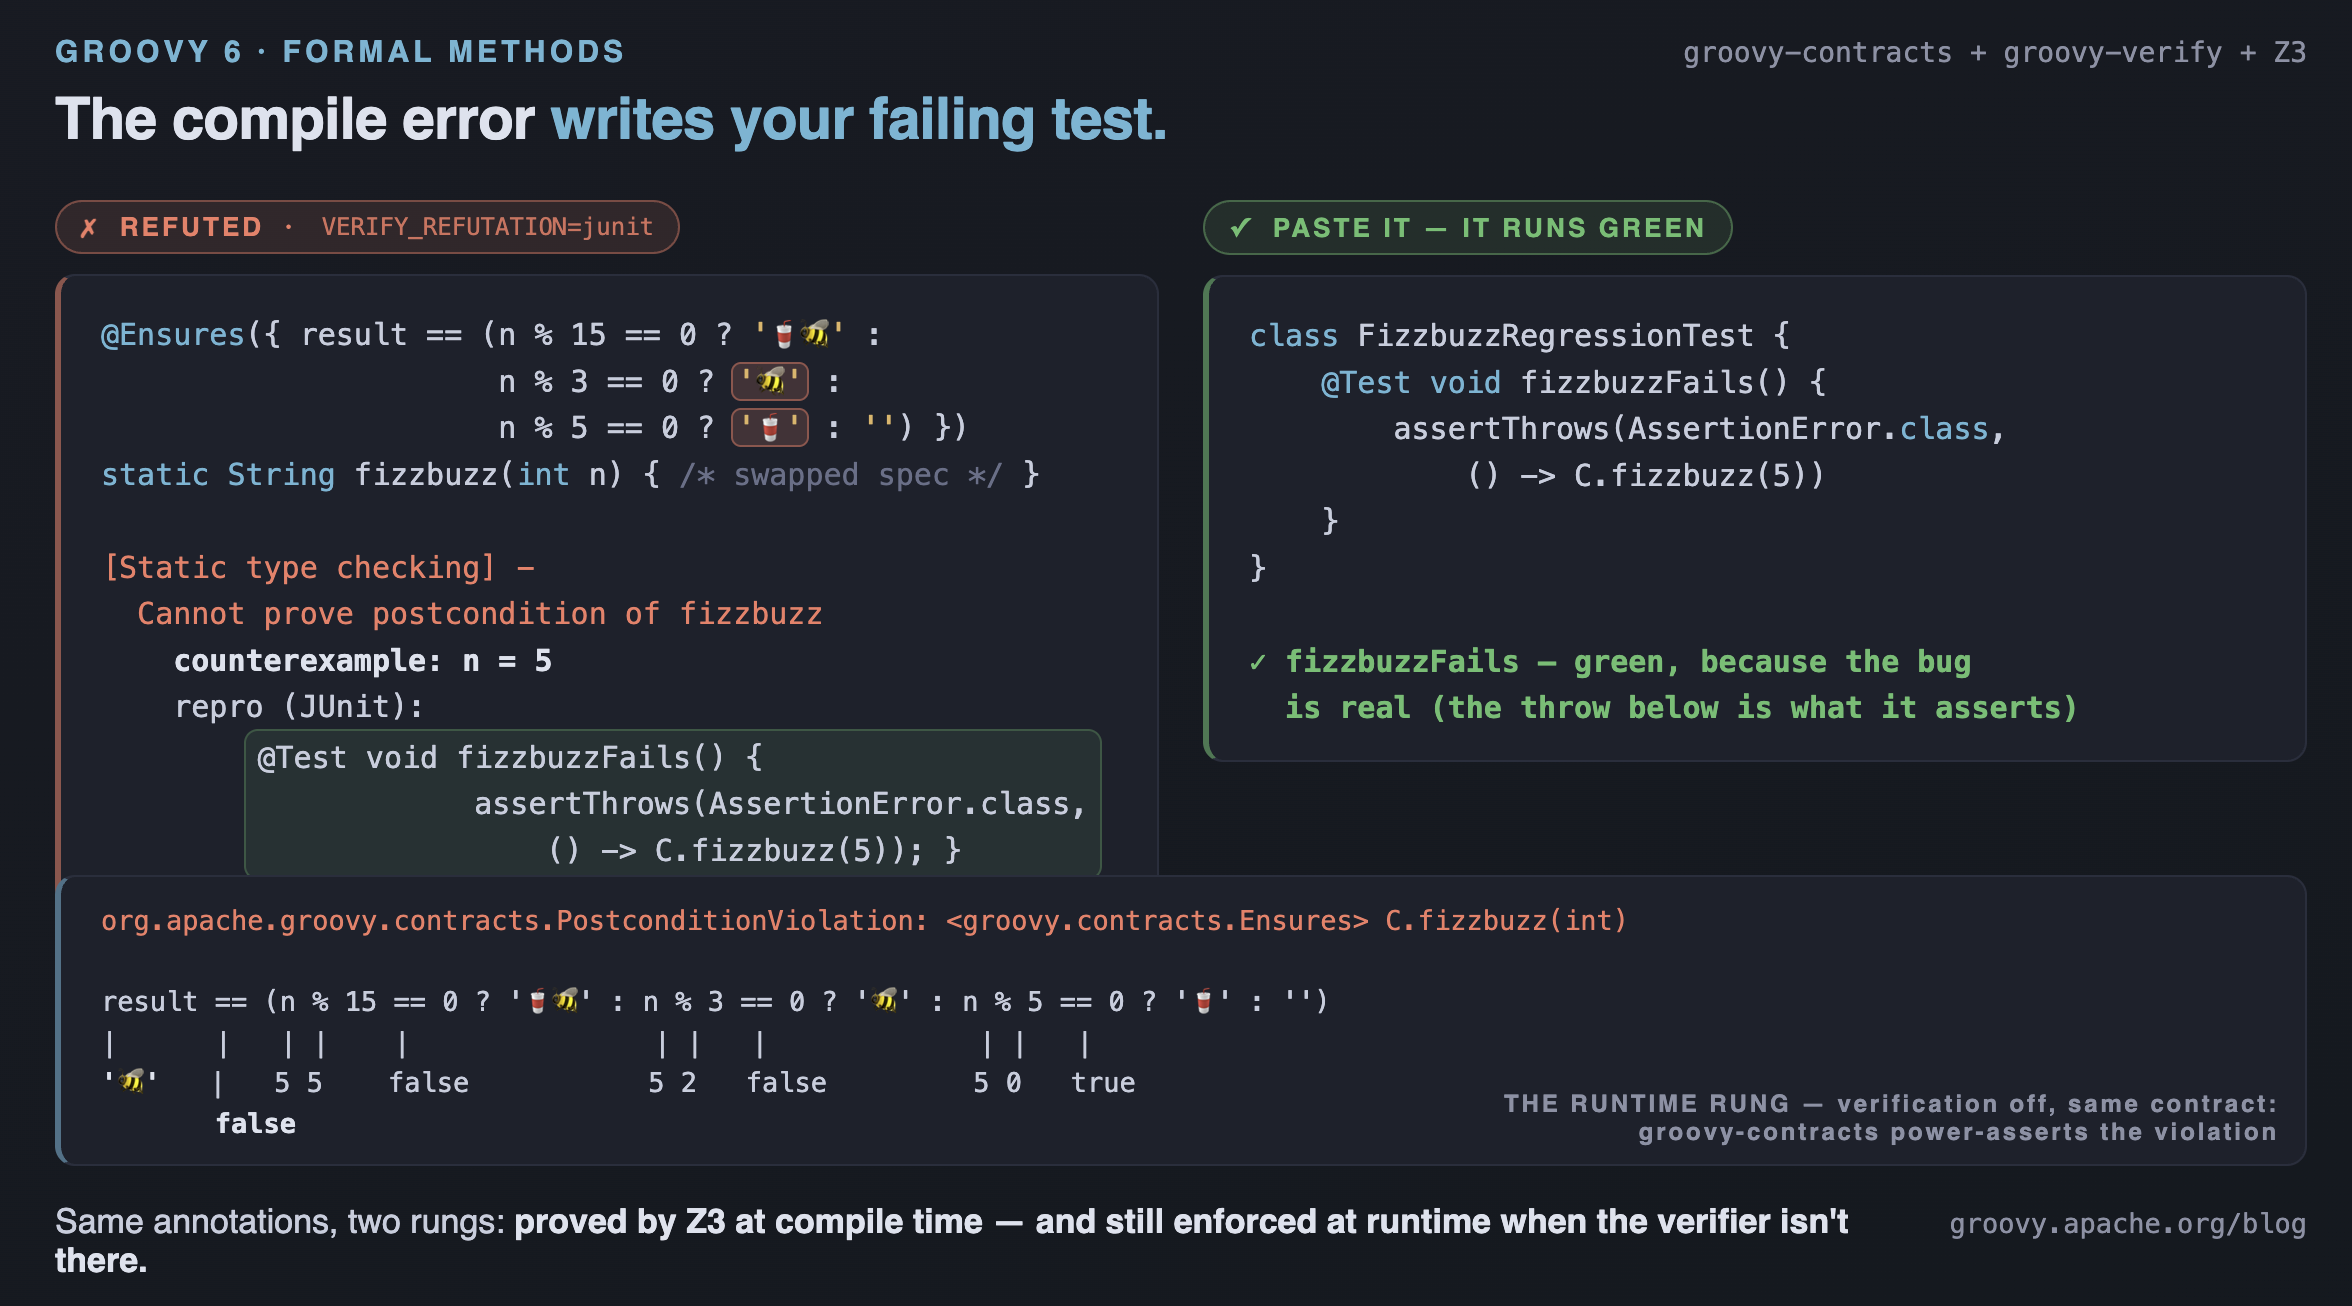Screen dimensions: 2352x1306
Task: Click 'repro (JUnit):' label
Action: click(299, 707)
